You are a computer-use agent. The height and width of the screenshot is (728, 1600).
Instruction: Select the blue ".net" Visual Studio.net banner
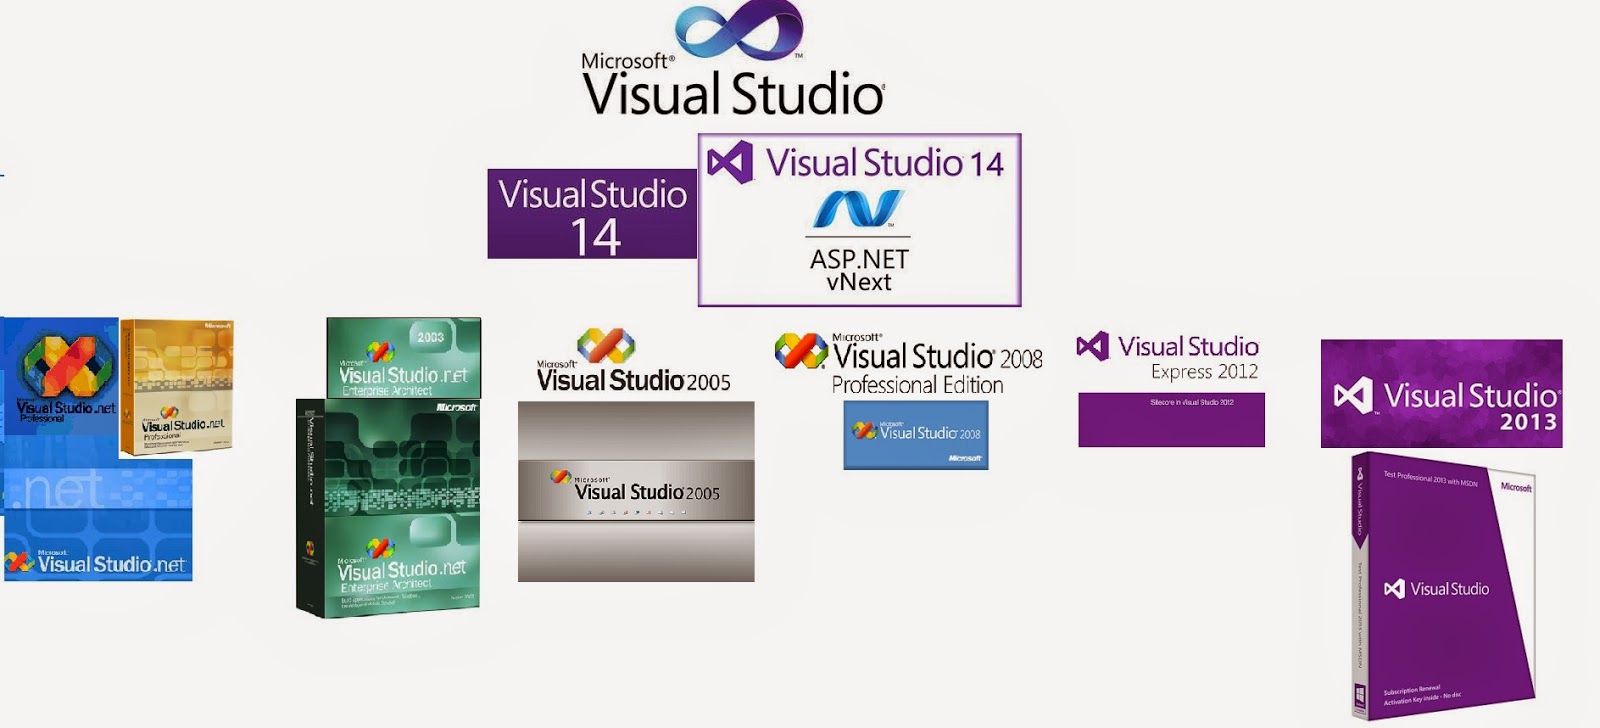[97, 520]
